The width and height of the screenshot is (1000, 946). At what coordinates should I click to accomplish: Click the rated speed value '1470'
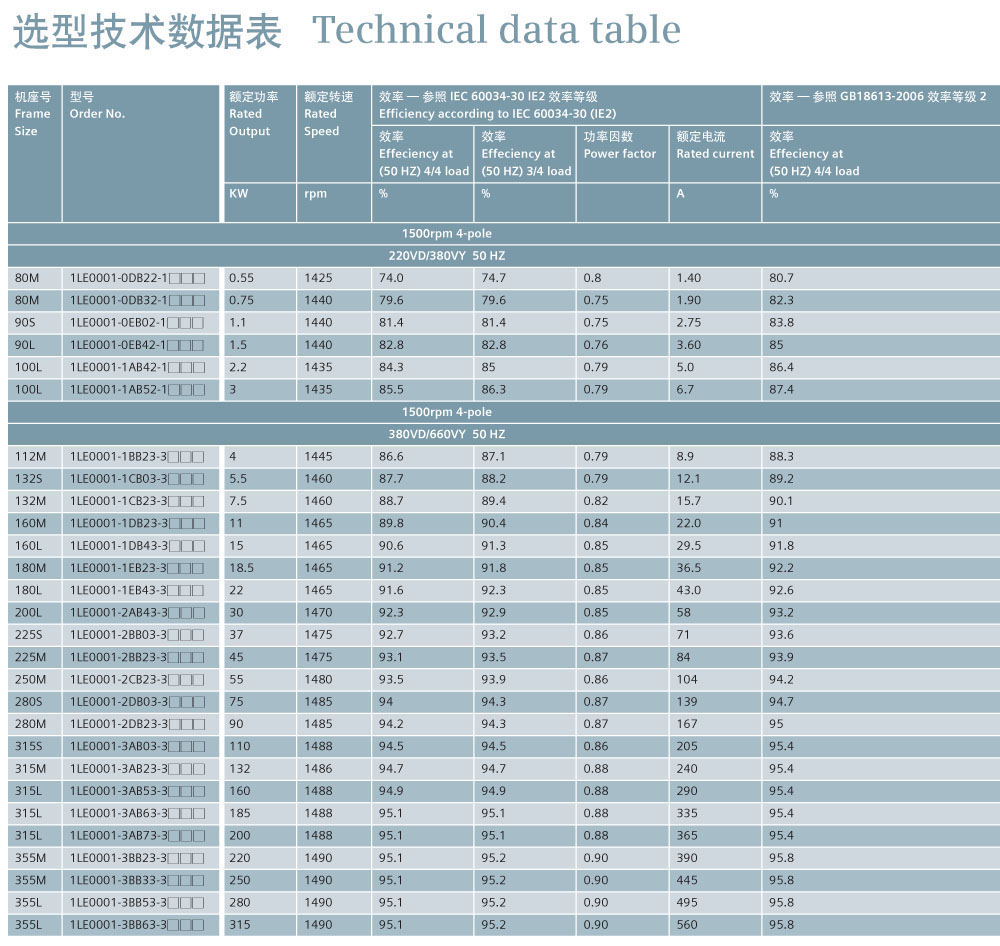318,612
